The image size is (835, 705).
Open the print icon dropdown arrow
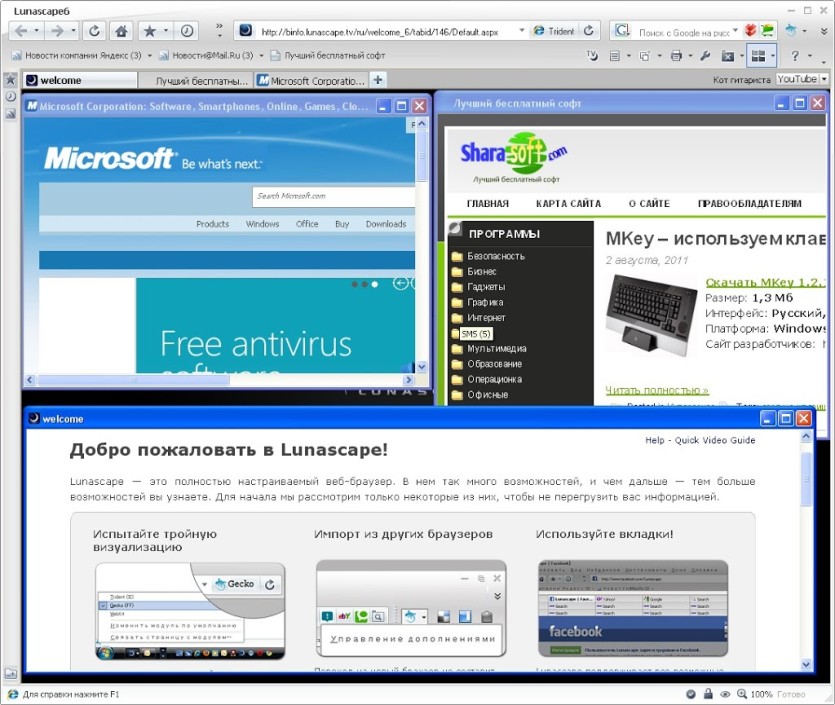coord(691,55)
